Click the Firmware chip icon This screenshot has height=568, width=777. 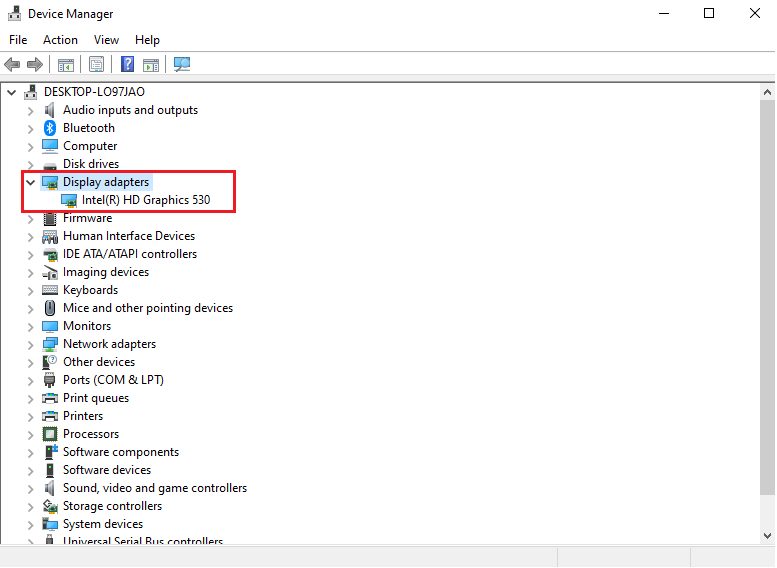click(x=50, y=218)
